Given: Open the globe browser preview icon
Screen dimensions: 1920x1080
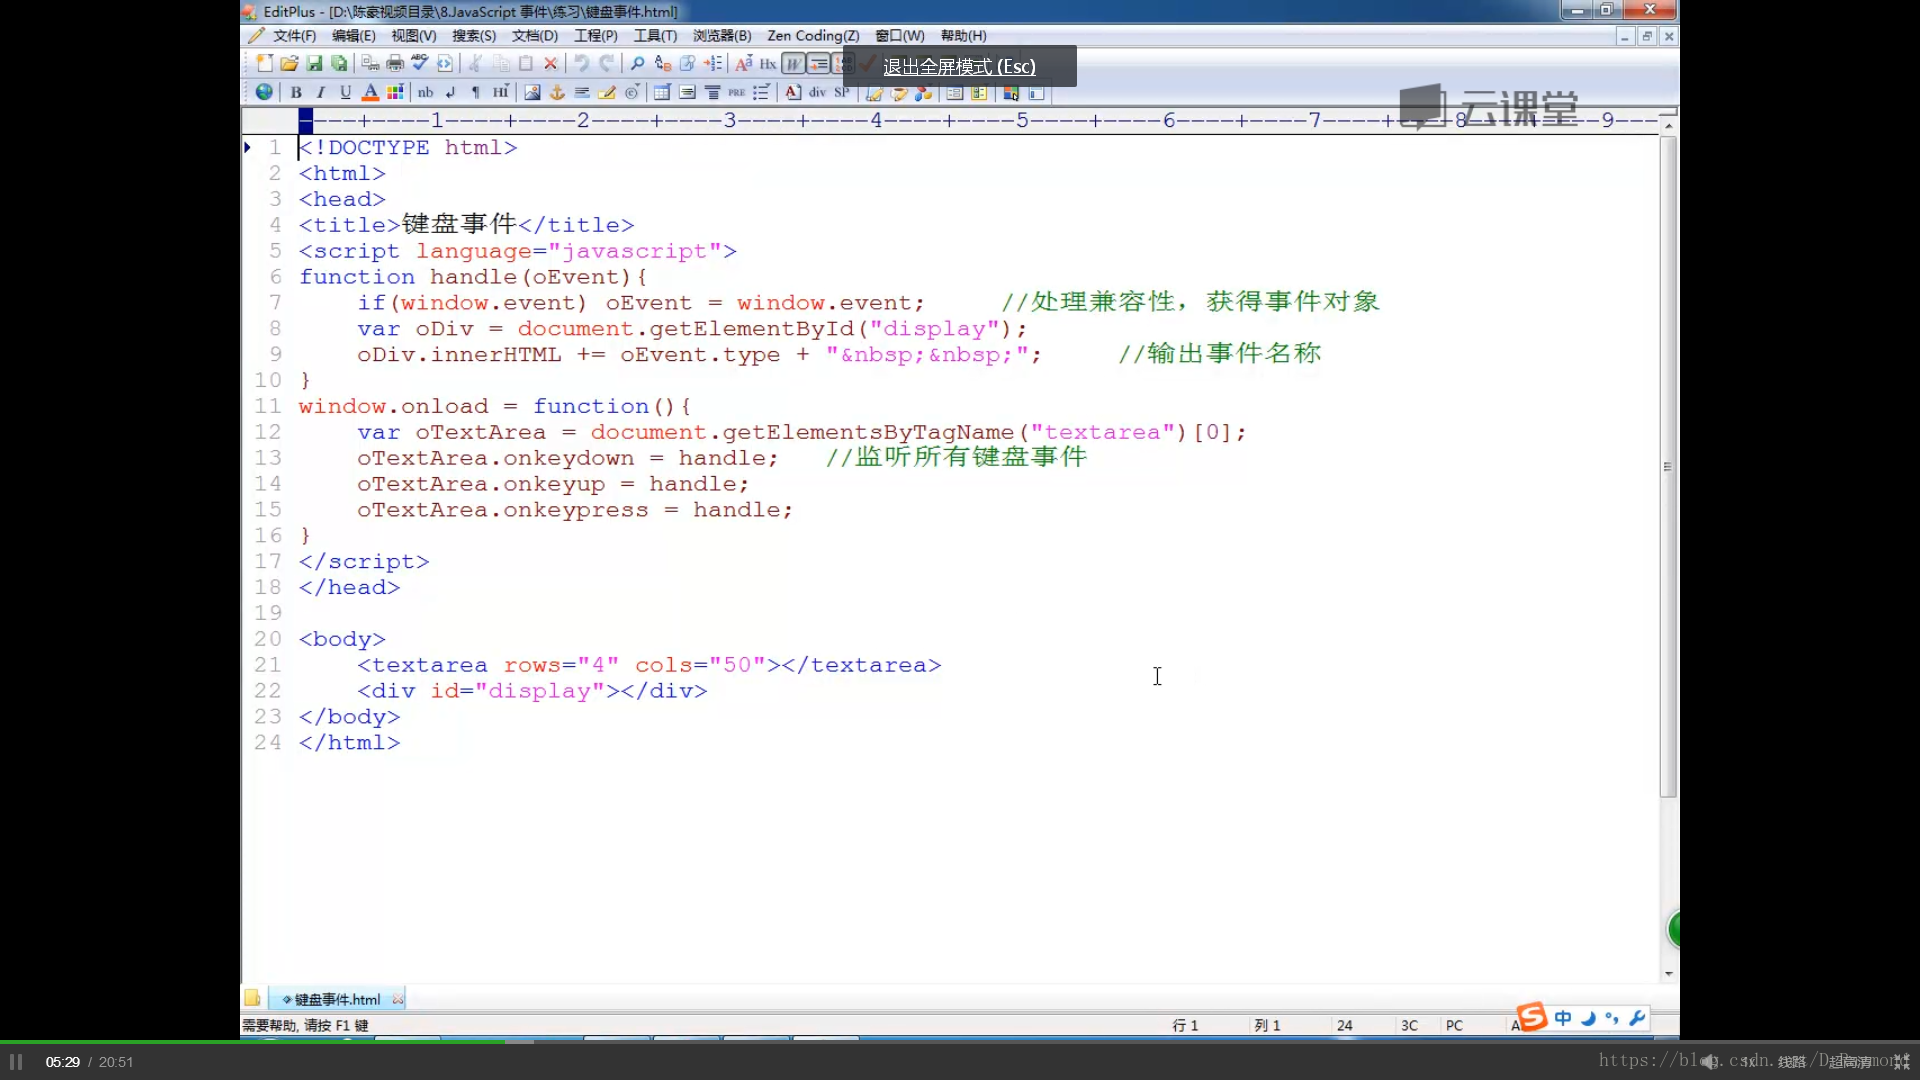Looking at the screenshot, I should 264,92.
